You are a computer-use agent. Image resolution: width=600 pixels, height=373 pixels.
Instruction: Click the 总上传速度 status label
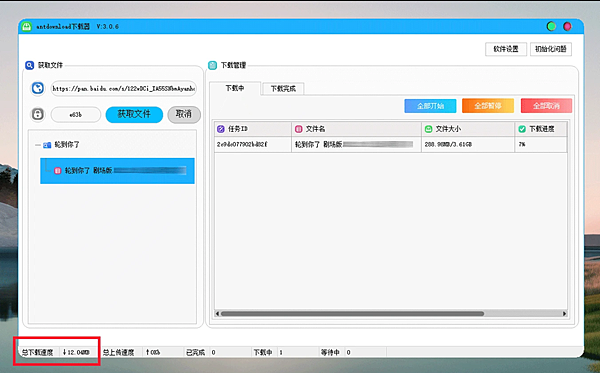click(119, 352)
